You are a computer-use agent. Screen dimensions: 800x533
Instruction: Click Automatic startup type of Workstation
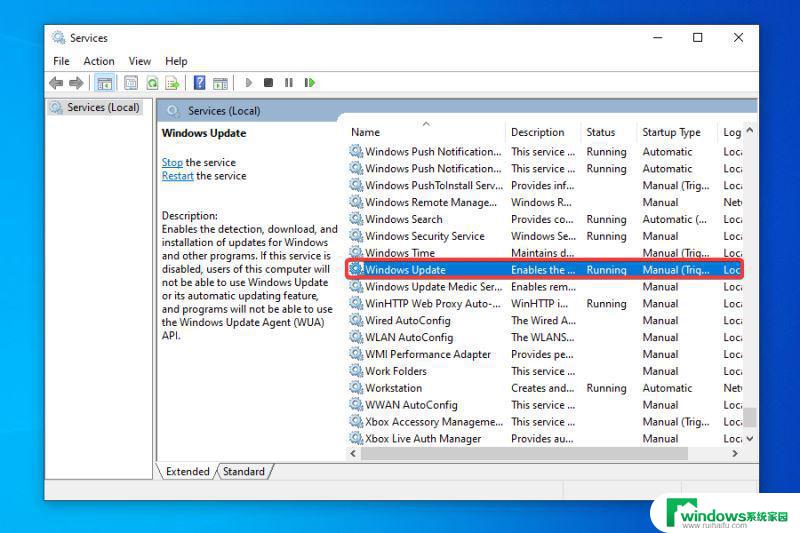tap(667, 388)
